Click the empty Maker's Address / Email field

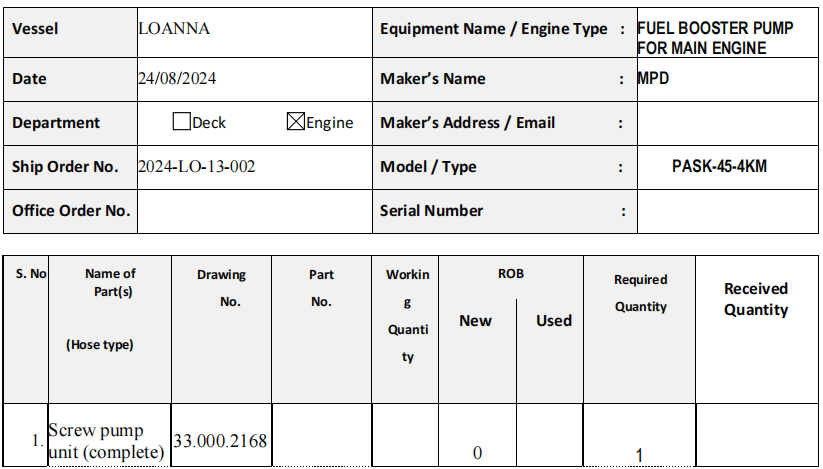[727, 123]
